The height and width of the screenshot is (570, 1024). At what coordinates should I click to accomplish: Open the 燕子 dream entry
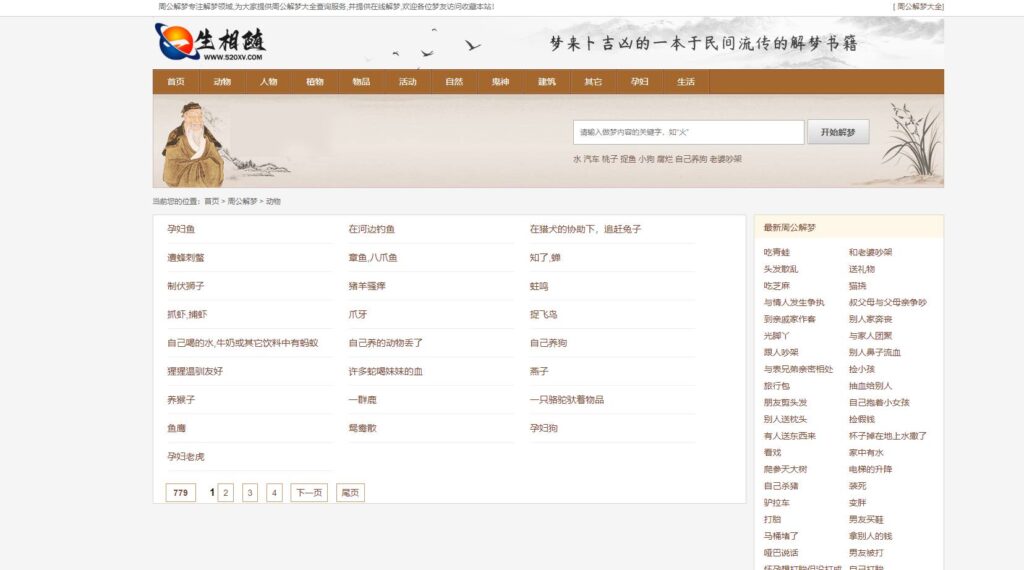(x=539, y=371)
